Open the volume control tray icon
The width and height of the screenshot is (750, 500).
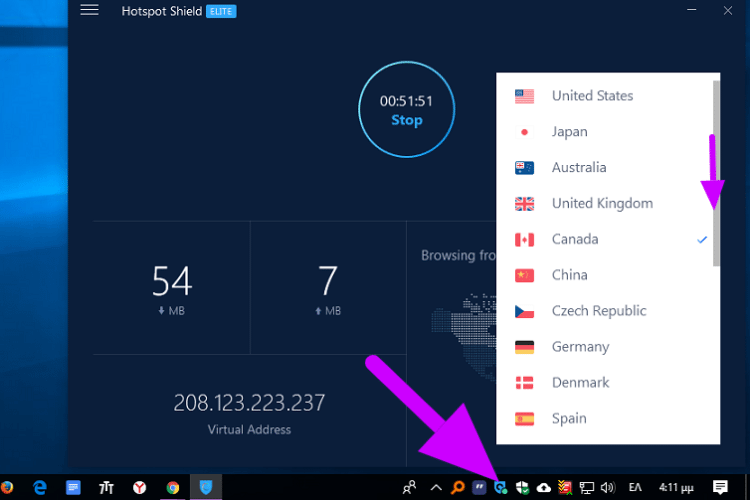(607, 488)
